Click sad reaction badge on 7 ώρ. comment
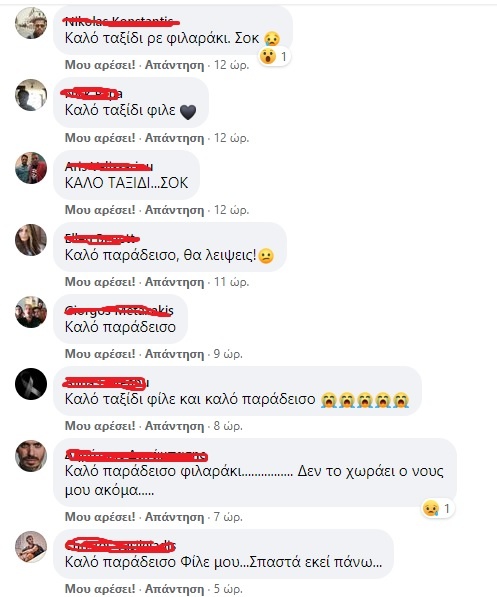The width and height of the screenshot is (497, 597). point(437,508)
